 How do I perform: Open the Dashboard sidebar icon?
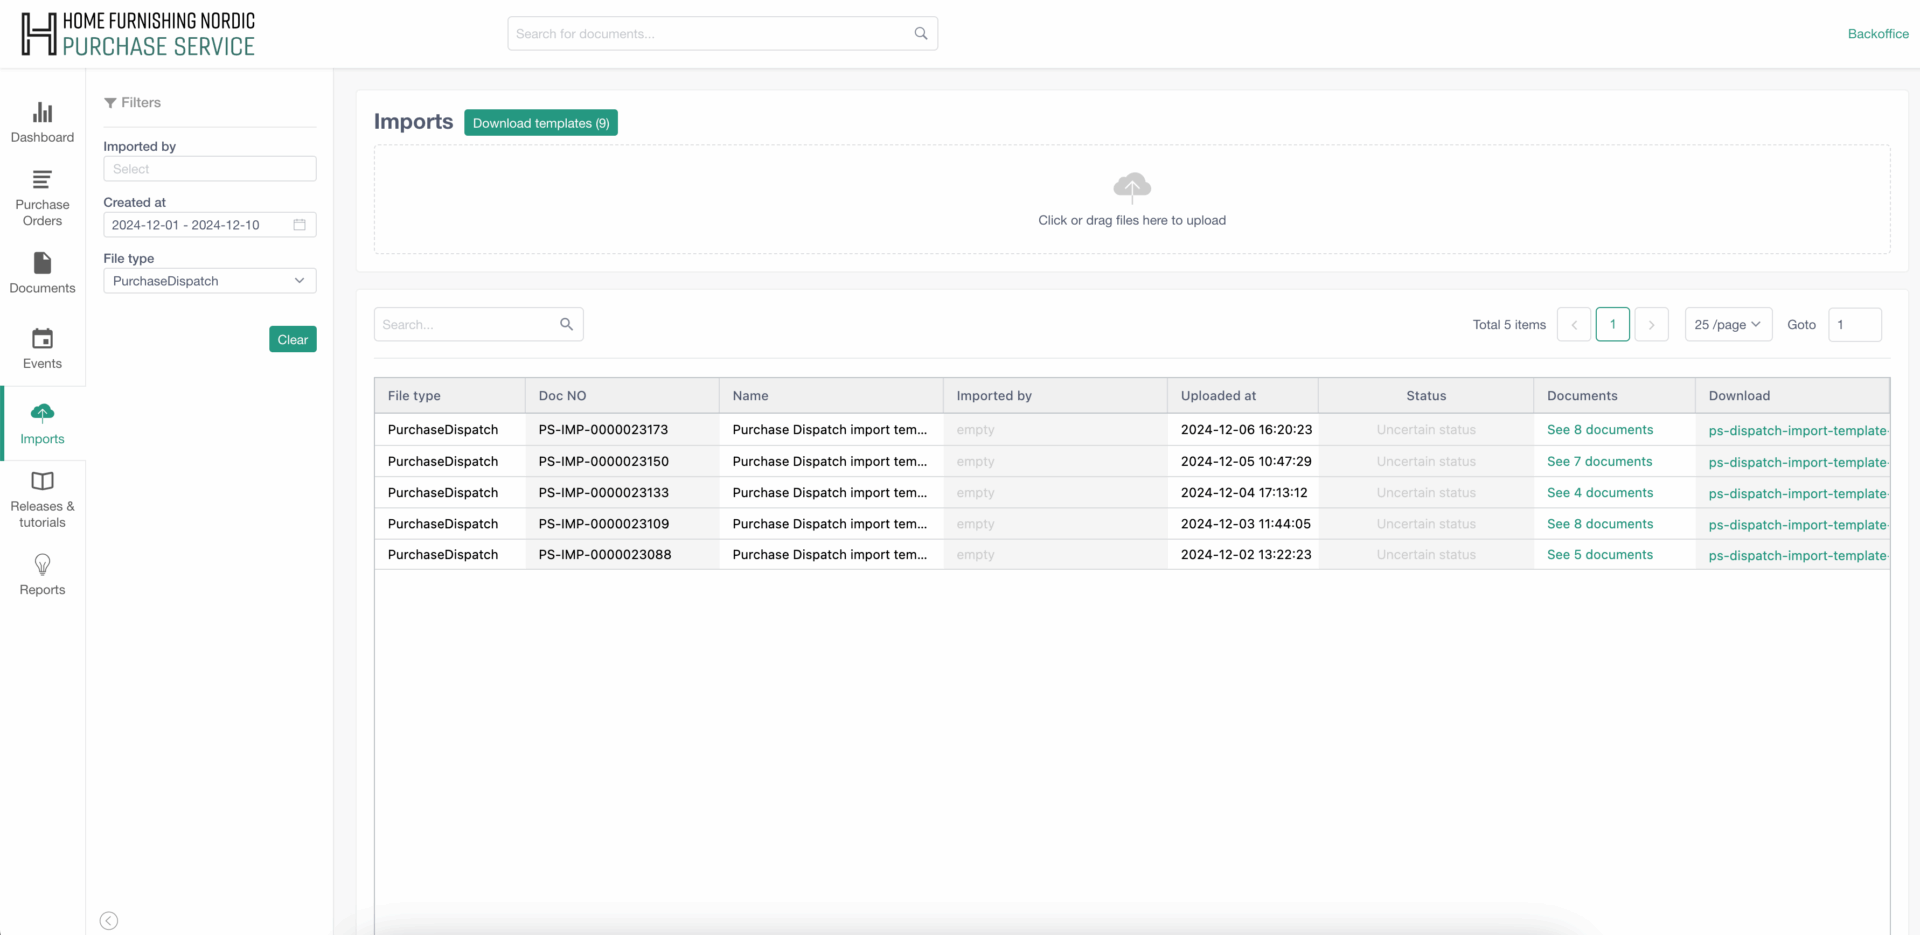[42, 112]
